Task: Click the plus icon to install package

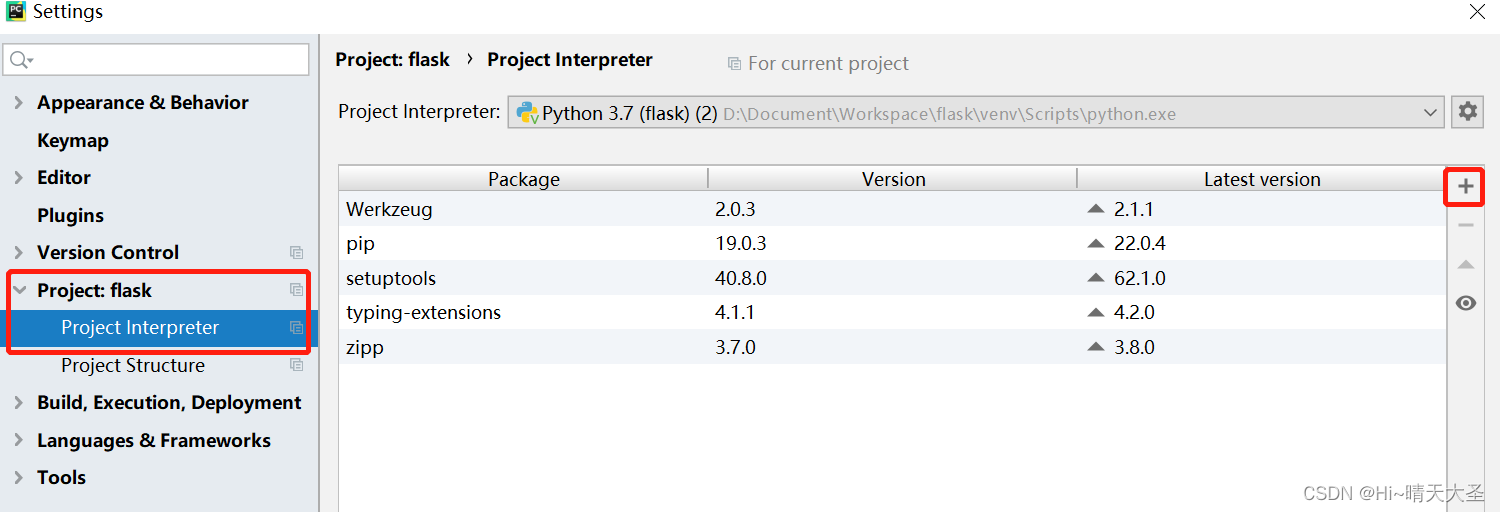Action: (1466, 186)
